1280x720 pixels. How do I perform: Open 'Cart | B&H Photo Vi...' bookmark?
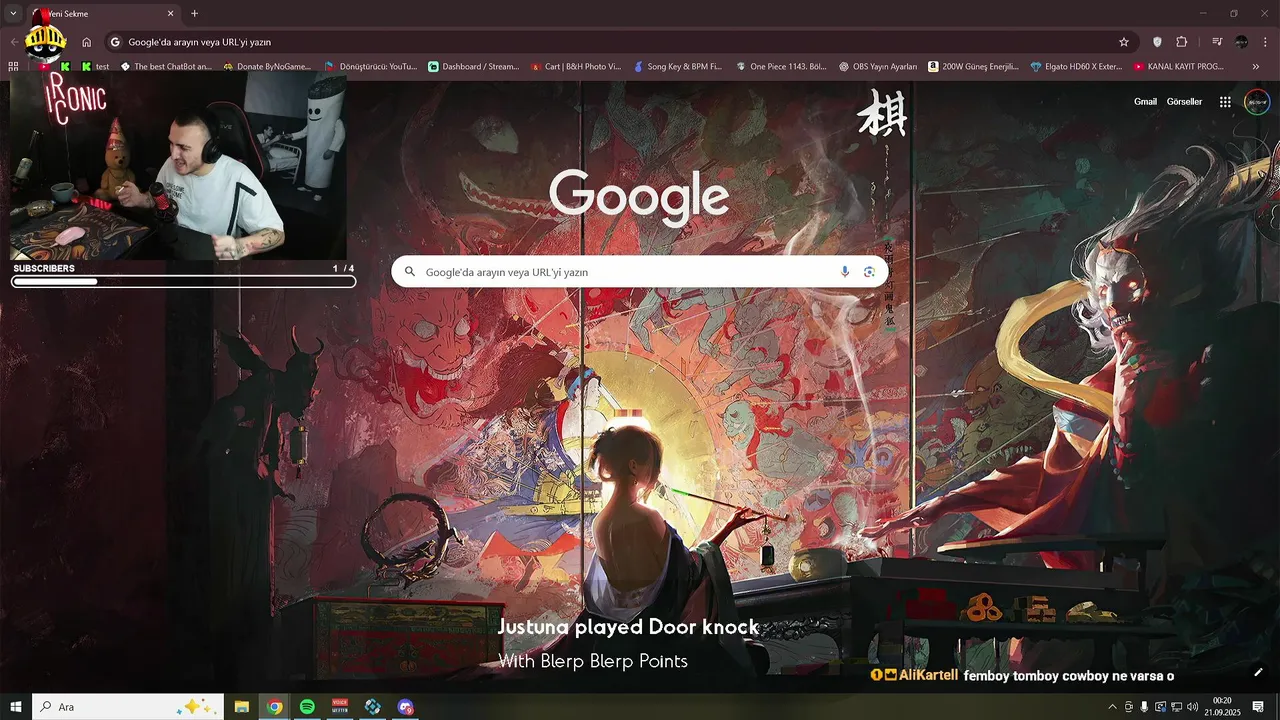point(576,67)
